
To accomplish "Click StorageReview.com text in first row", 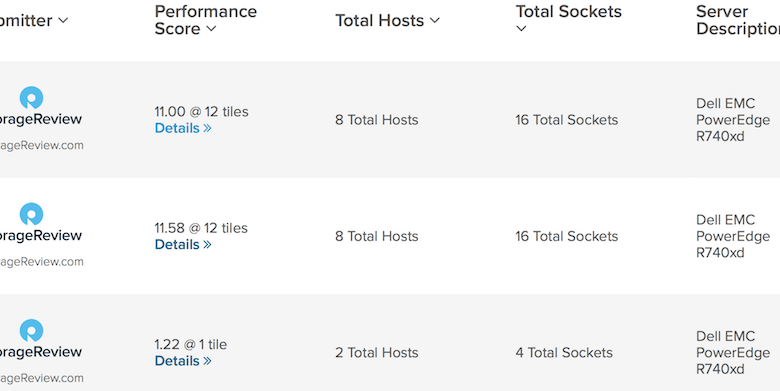I will 42,146.
